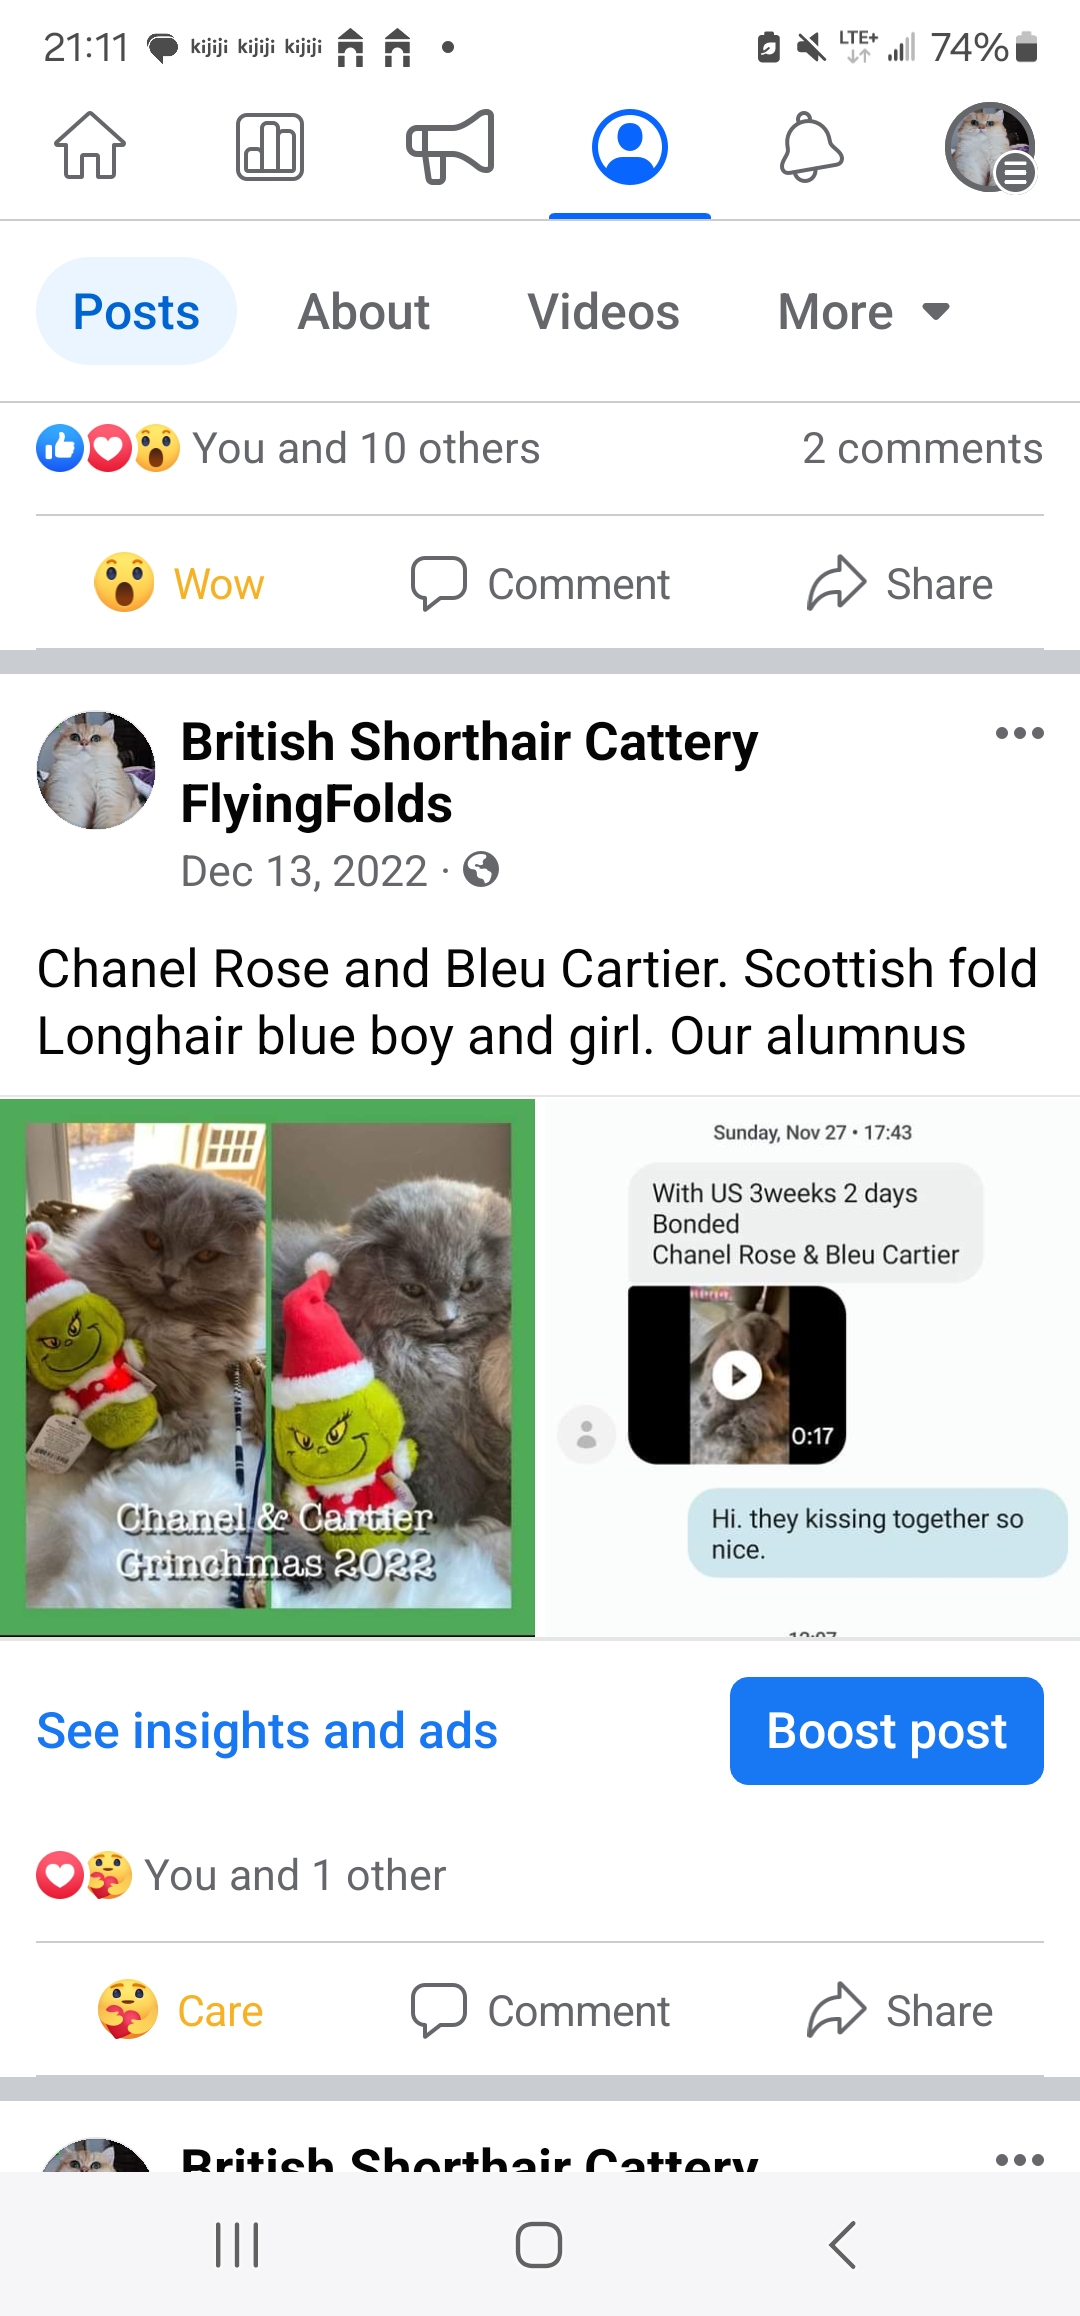Tap the Android back navigation button
1080x2316 pixels.
[x=842, y=2245]
